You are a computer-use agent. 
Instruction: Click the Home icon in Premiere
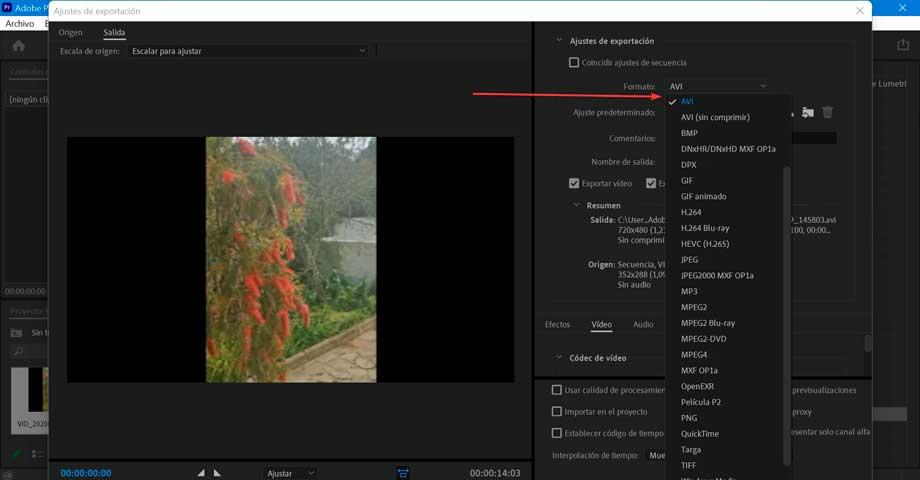(x=19, y=46)
